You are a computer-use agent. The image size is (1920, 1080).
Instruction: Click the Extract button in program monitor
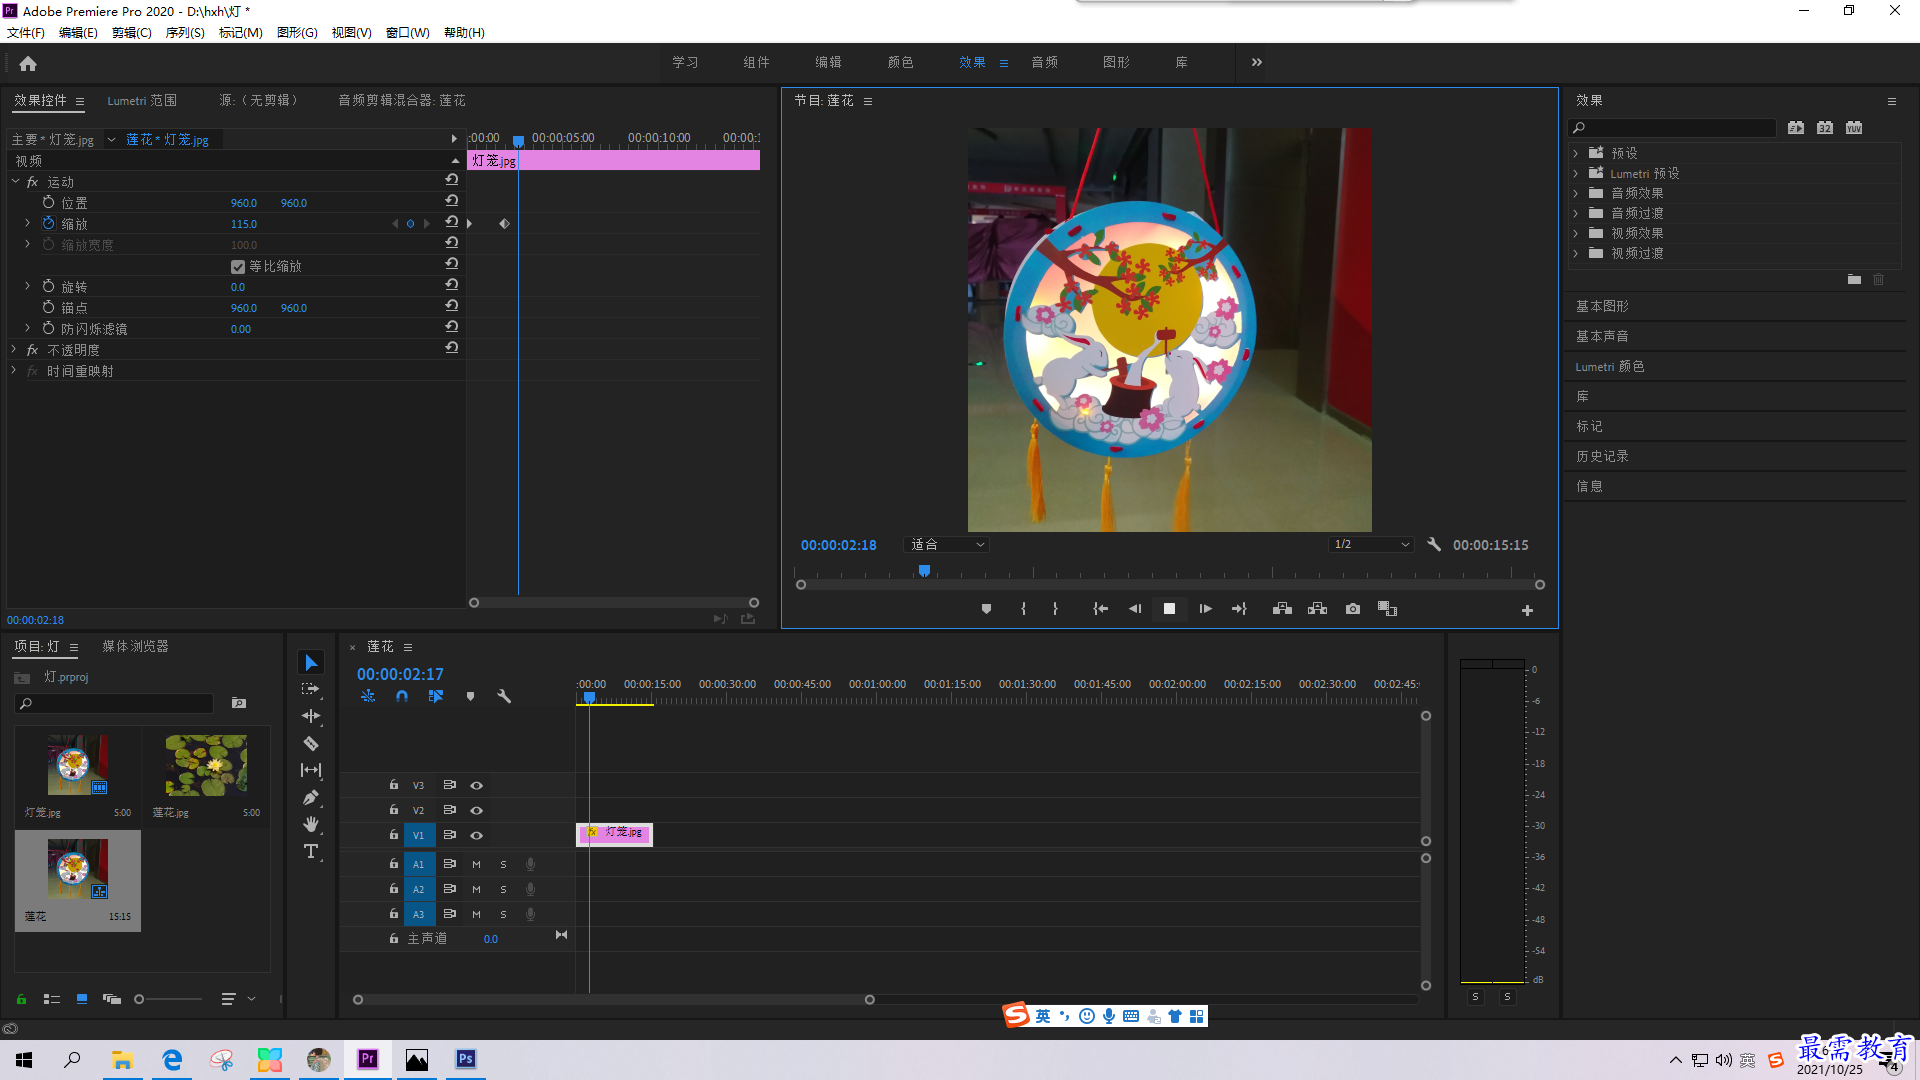point(1317,609)
